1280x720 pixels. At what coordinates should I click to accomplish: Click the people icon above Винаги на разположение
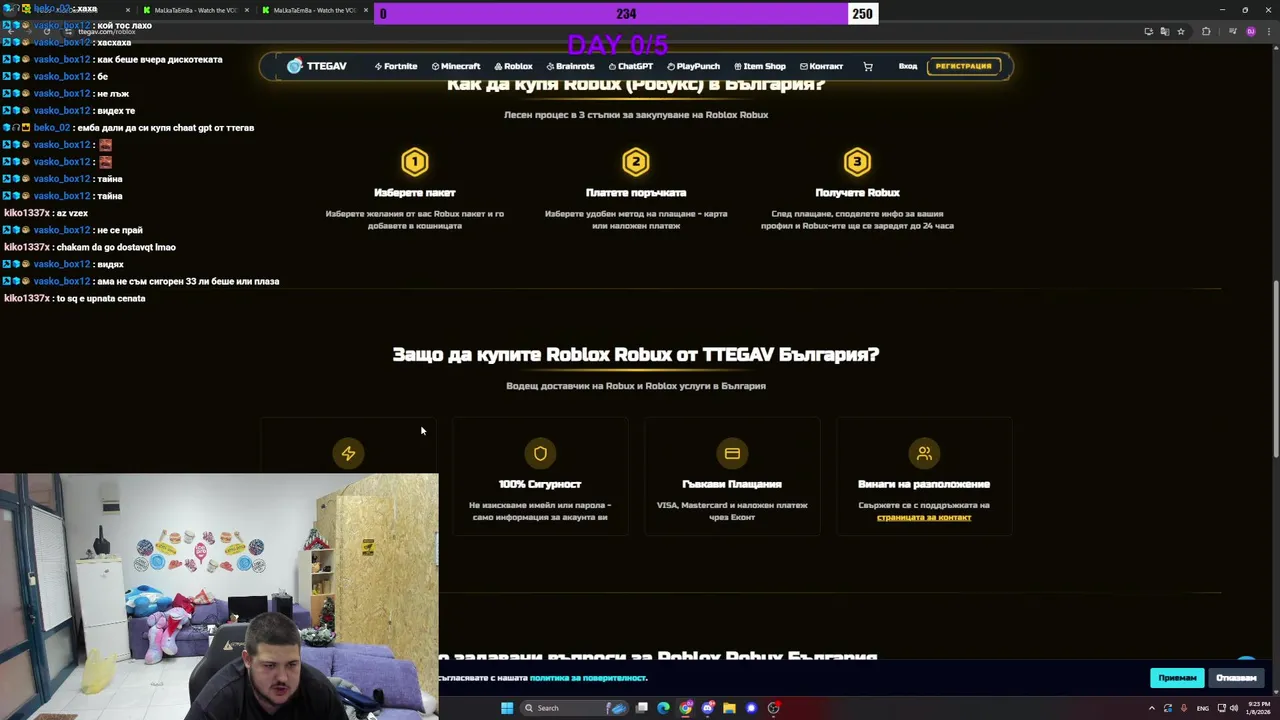(924, 453)
